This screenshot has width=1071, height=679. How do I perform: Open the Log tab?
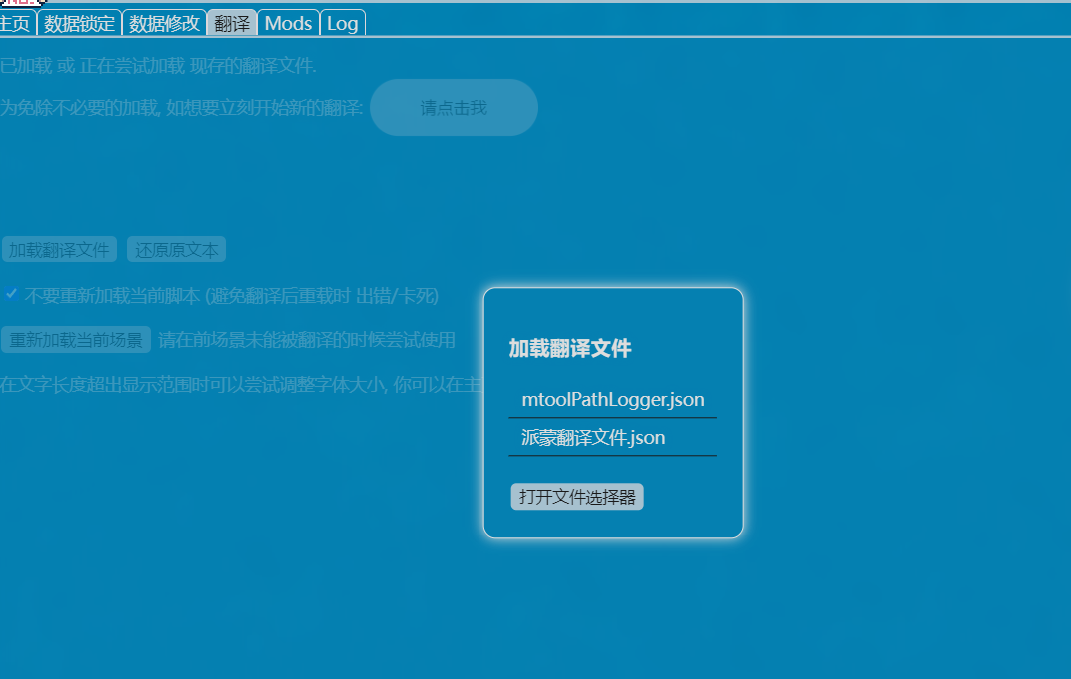(342, 23)
